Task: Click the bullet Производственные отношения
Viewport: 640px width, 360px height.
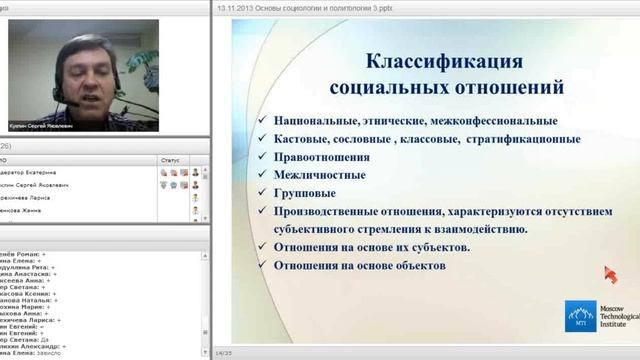Action: coord(443,220)
